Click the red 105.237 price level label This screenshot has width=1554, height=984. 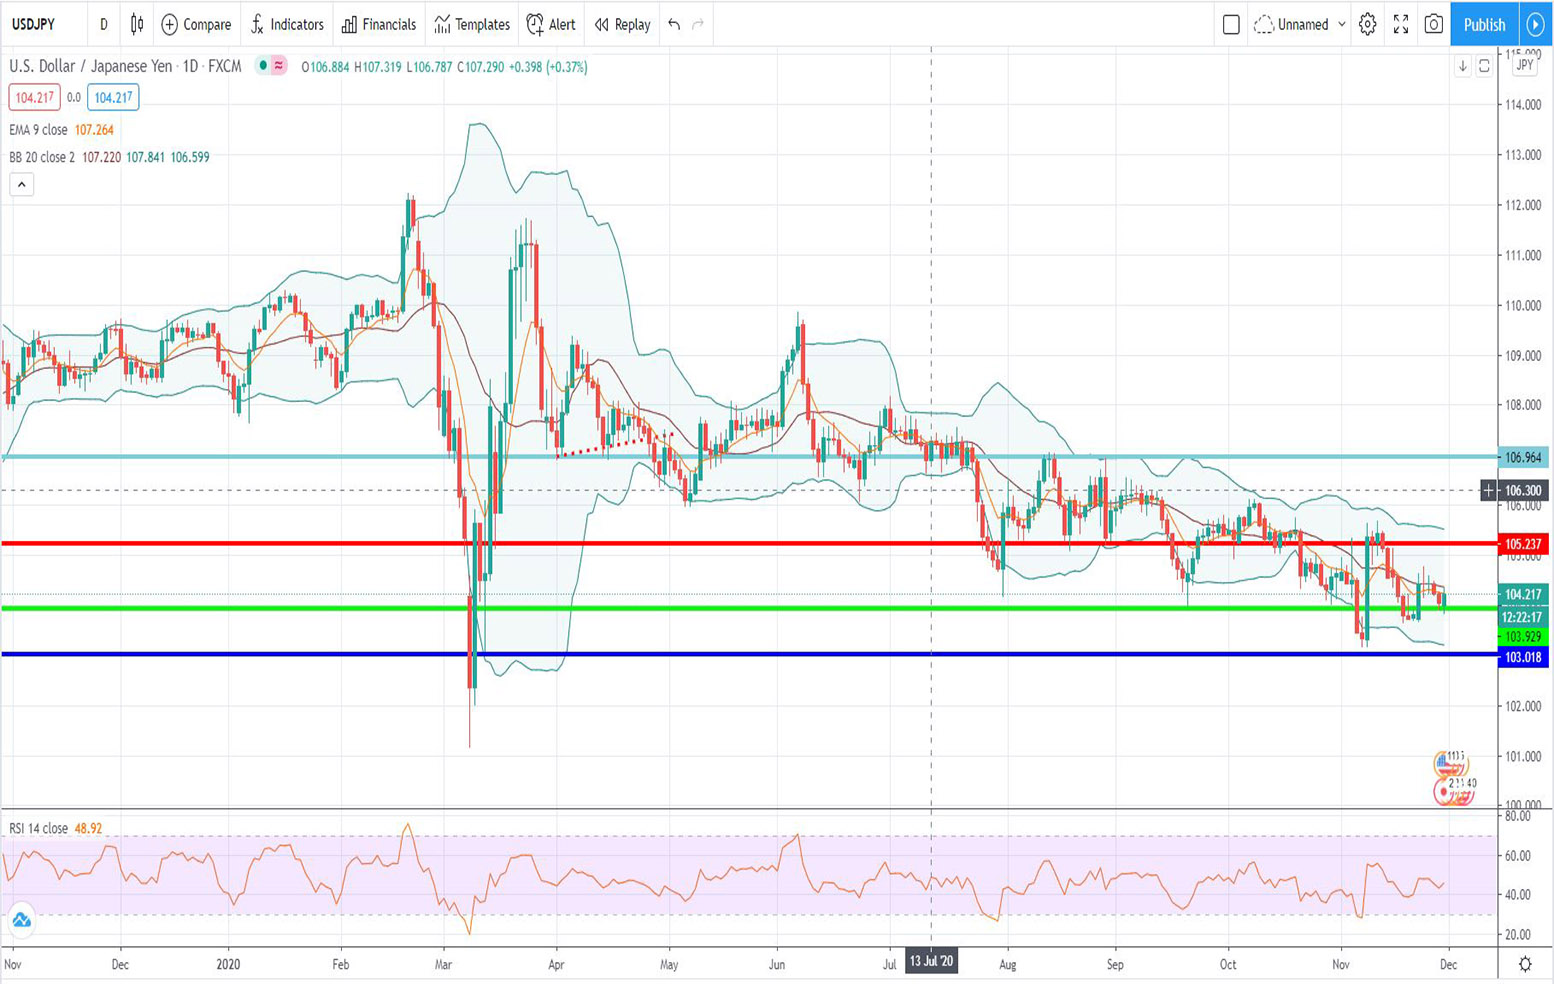(x=1523, y=544)
